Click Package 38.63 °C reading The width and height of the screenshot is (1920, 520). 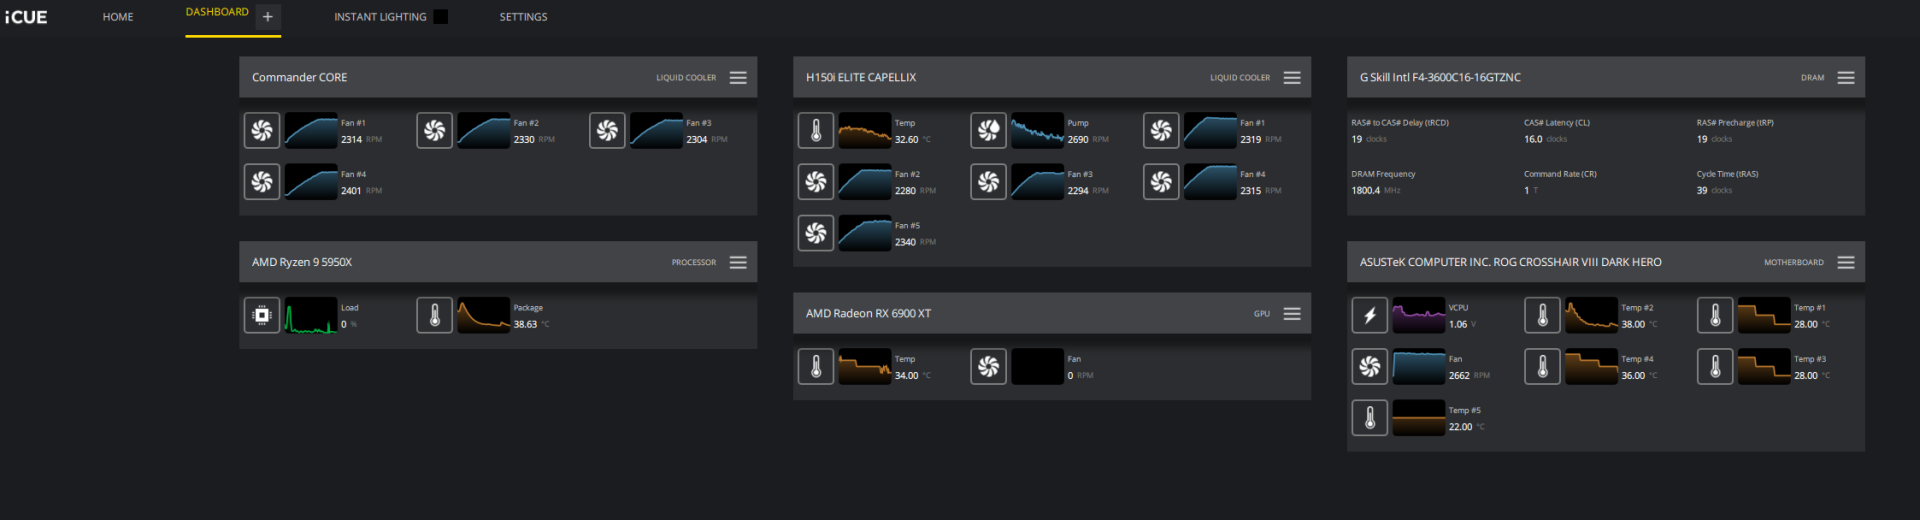pos(532,325)
